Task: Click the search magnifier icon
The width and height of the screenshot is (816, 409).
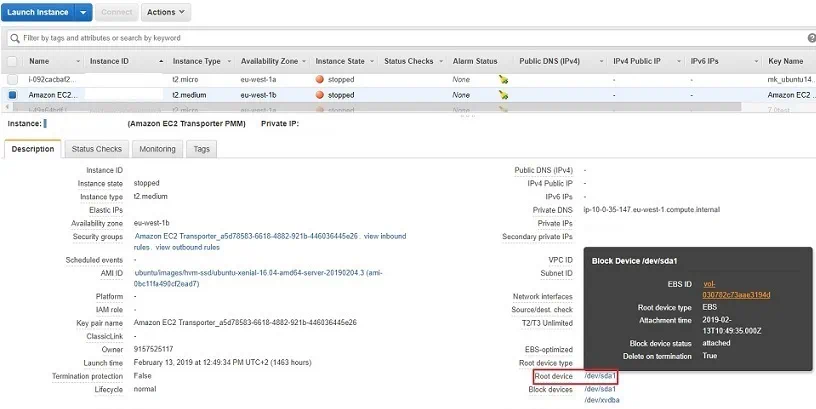Action: tap(14, 38)
